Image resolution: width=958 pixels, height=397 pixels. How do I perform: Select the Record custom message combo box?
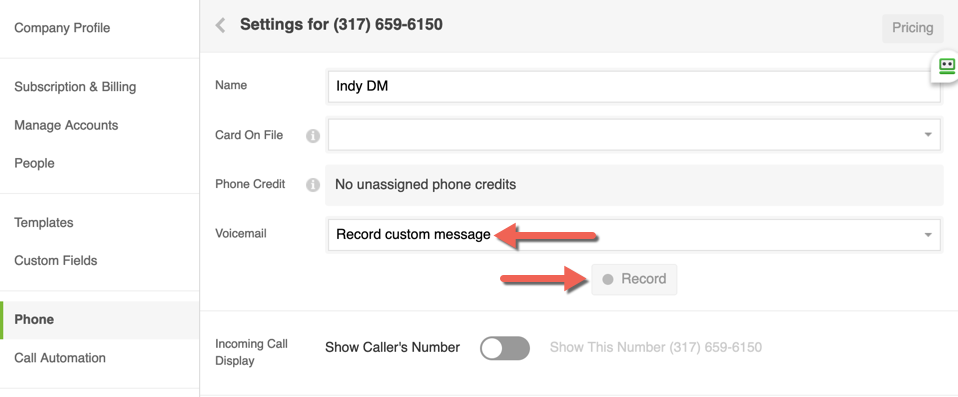pos(634,235)
